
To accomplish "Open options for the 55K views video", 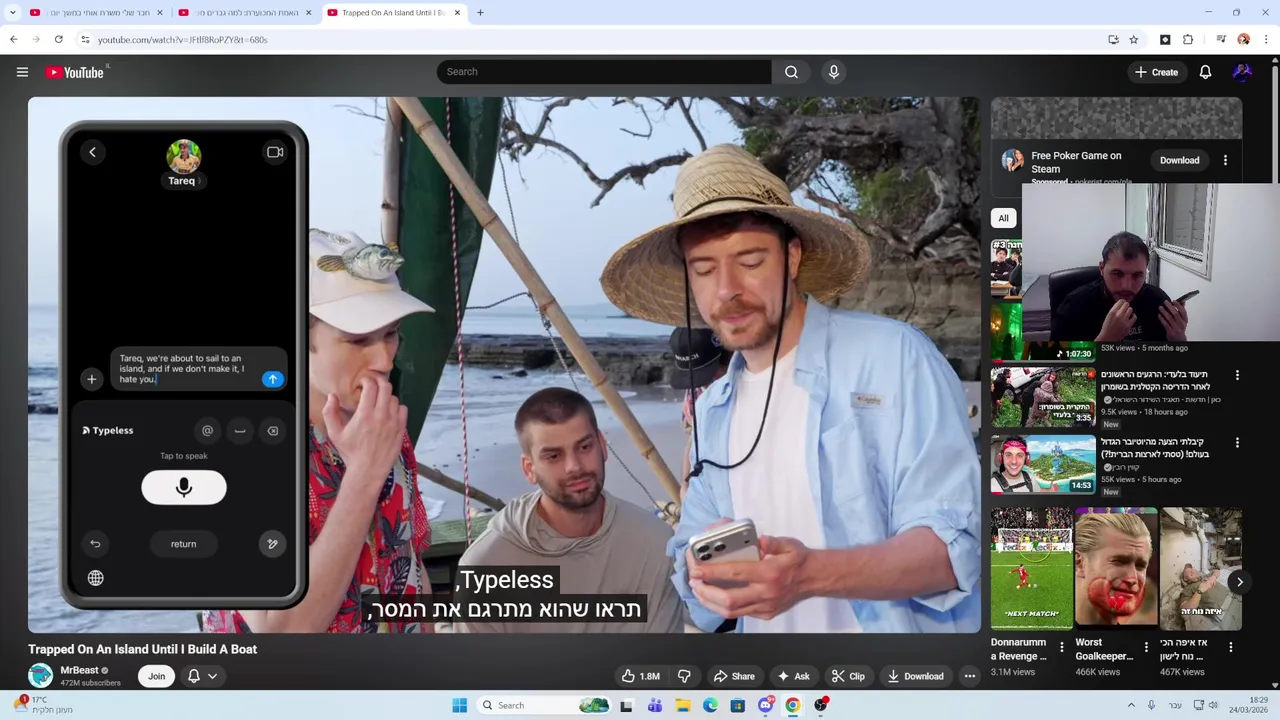I will (1237, 443).
